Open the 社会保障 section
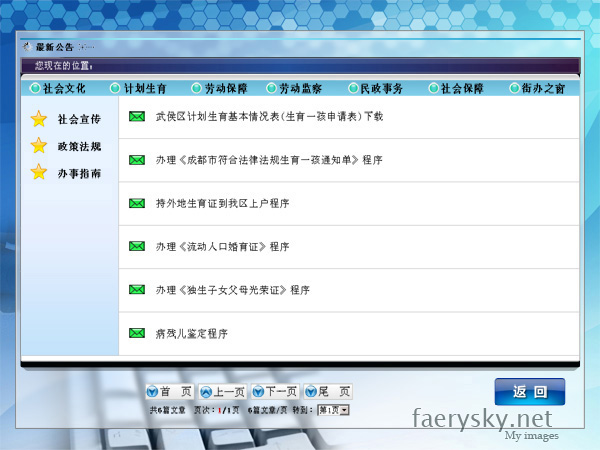 point(462,88)
